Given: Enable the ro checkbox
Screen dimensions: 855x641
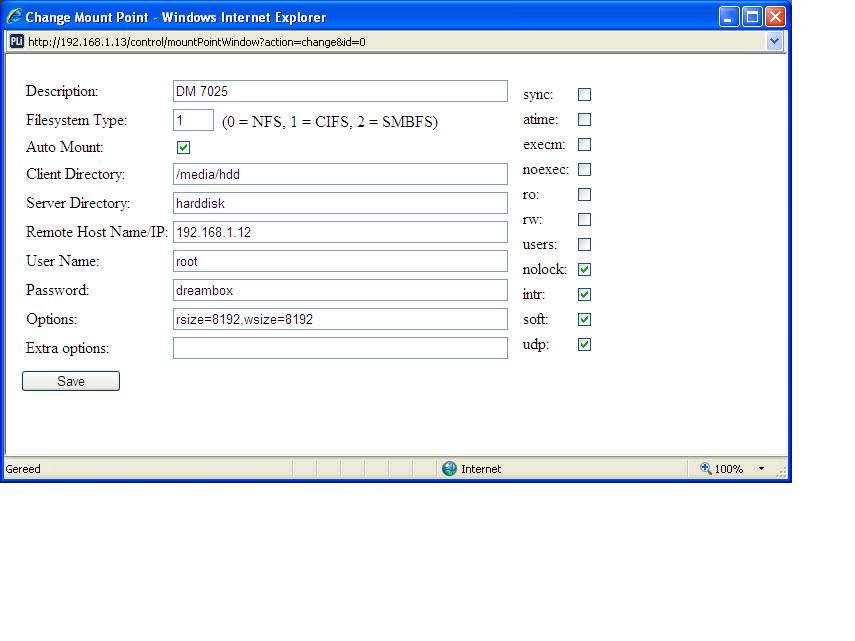Looking at the screenshot, I should coord(585,195).
